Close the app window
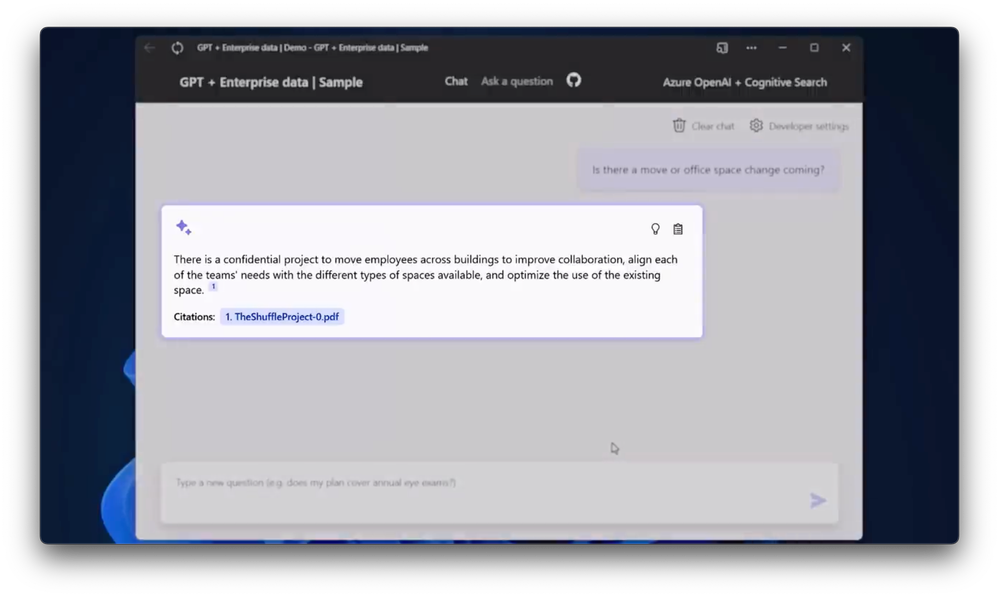Viewport: 999px width, 597px height. point(846,48)
